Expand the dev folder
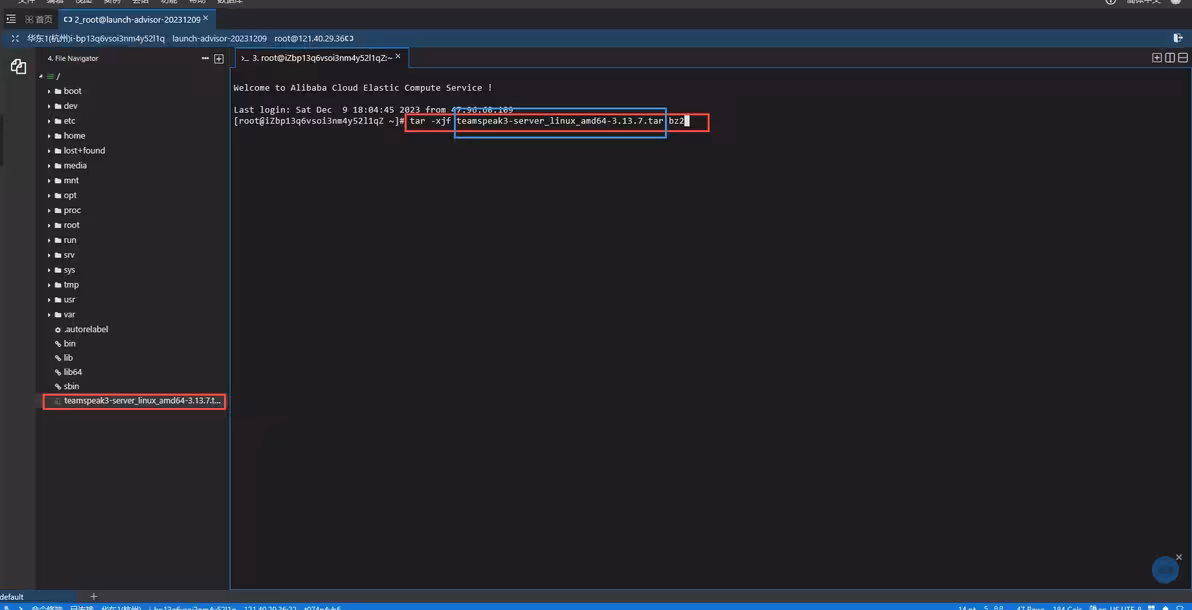Screen dimensions: 1192x610 (49, 106)
